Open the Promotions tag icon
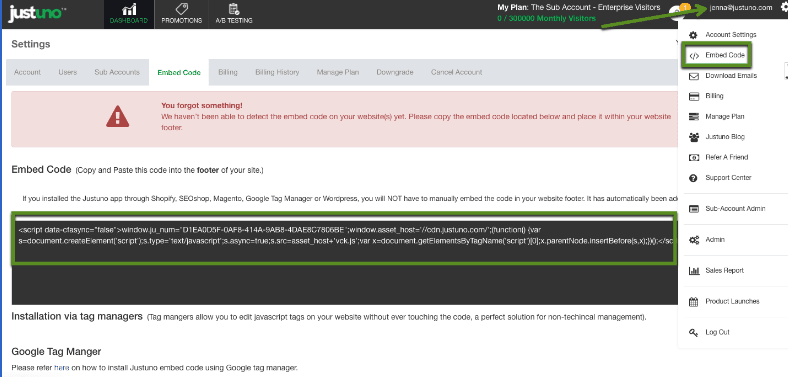 coord(181,9)
